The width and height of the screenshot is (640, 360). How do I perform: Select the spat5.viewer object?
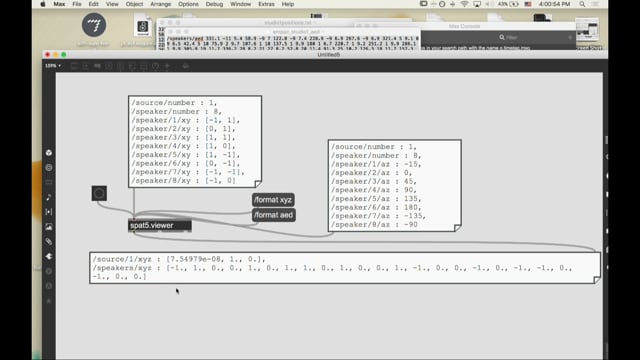[160, 226]
